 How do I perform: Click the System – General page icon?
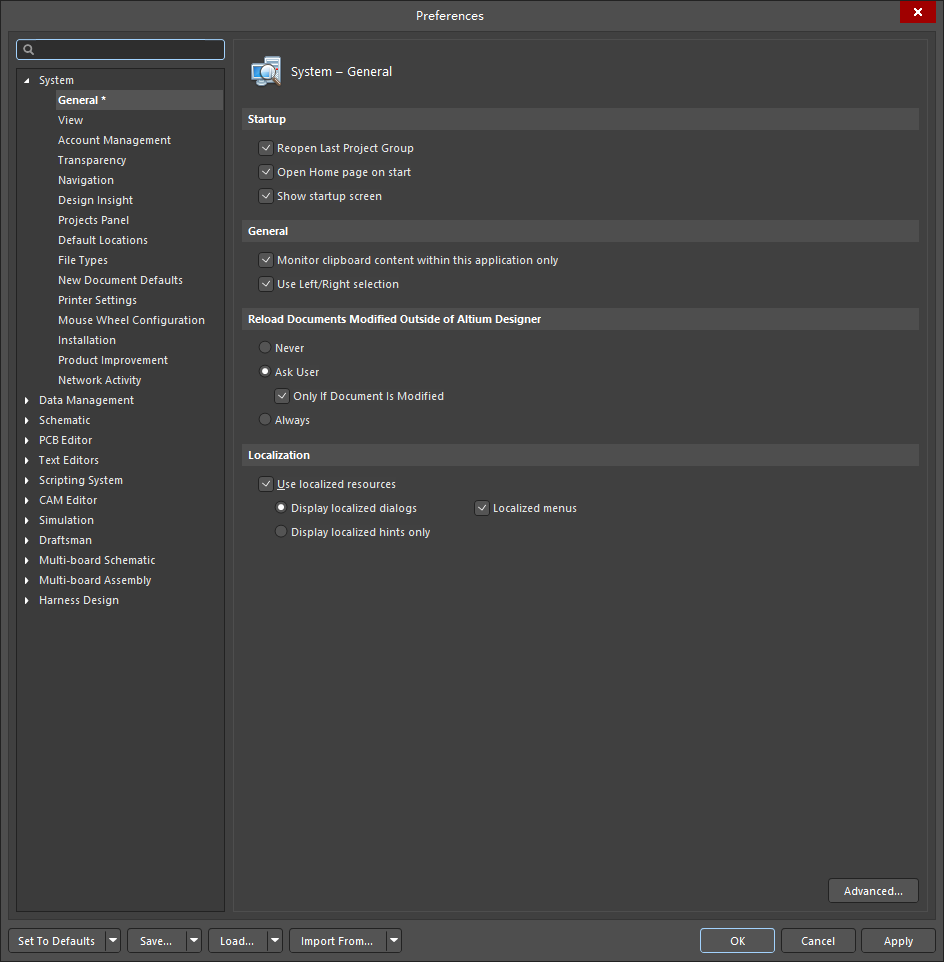(x=266, y=72)
